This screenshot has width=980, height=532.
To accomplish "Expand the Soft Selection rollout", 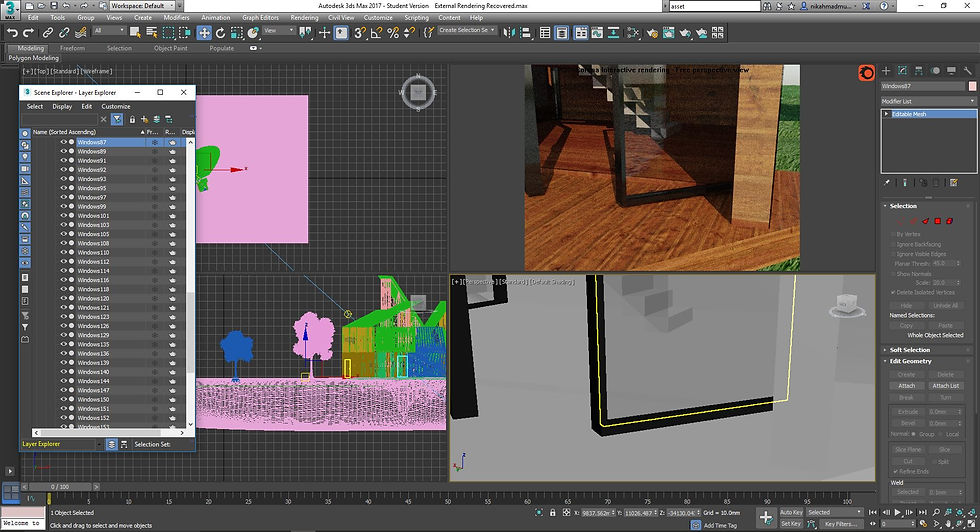I will [x=909, y=350].
